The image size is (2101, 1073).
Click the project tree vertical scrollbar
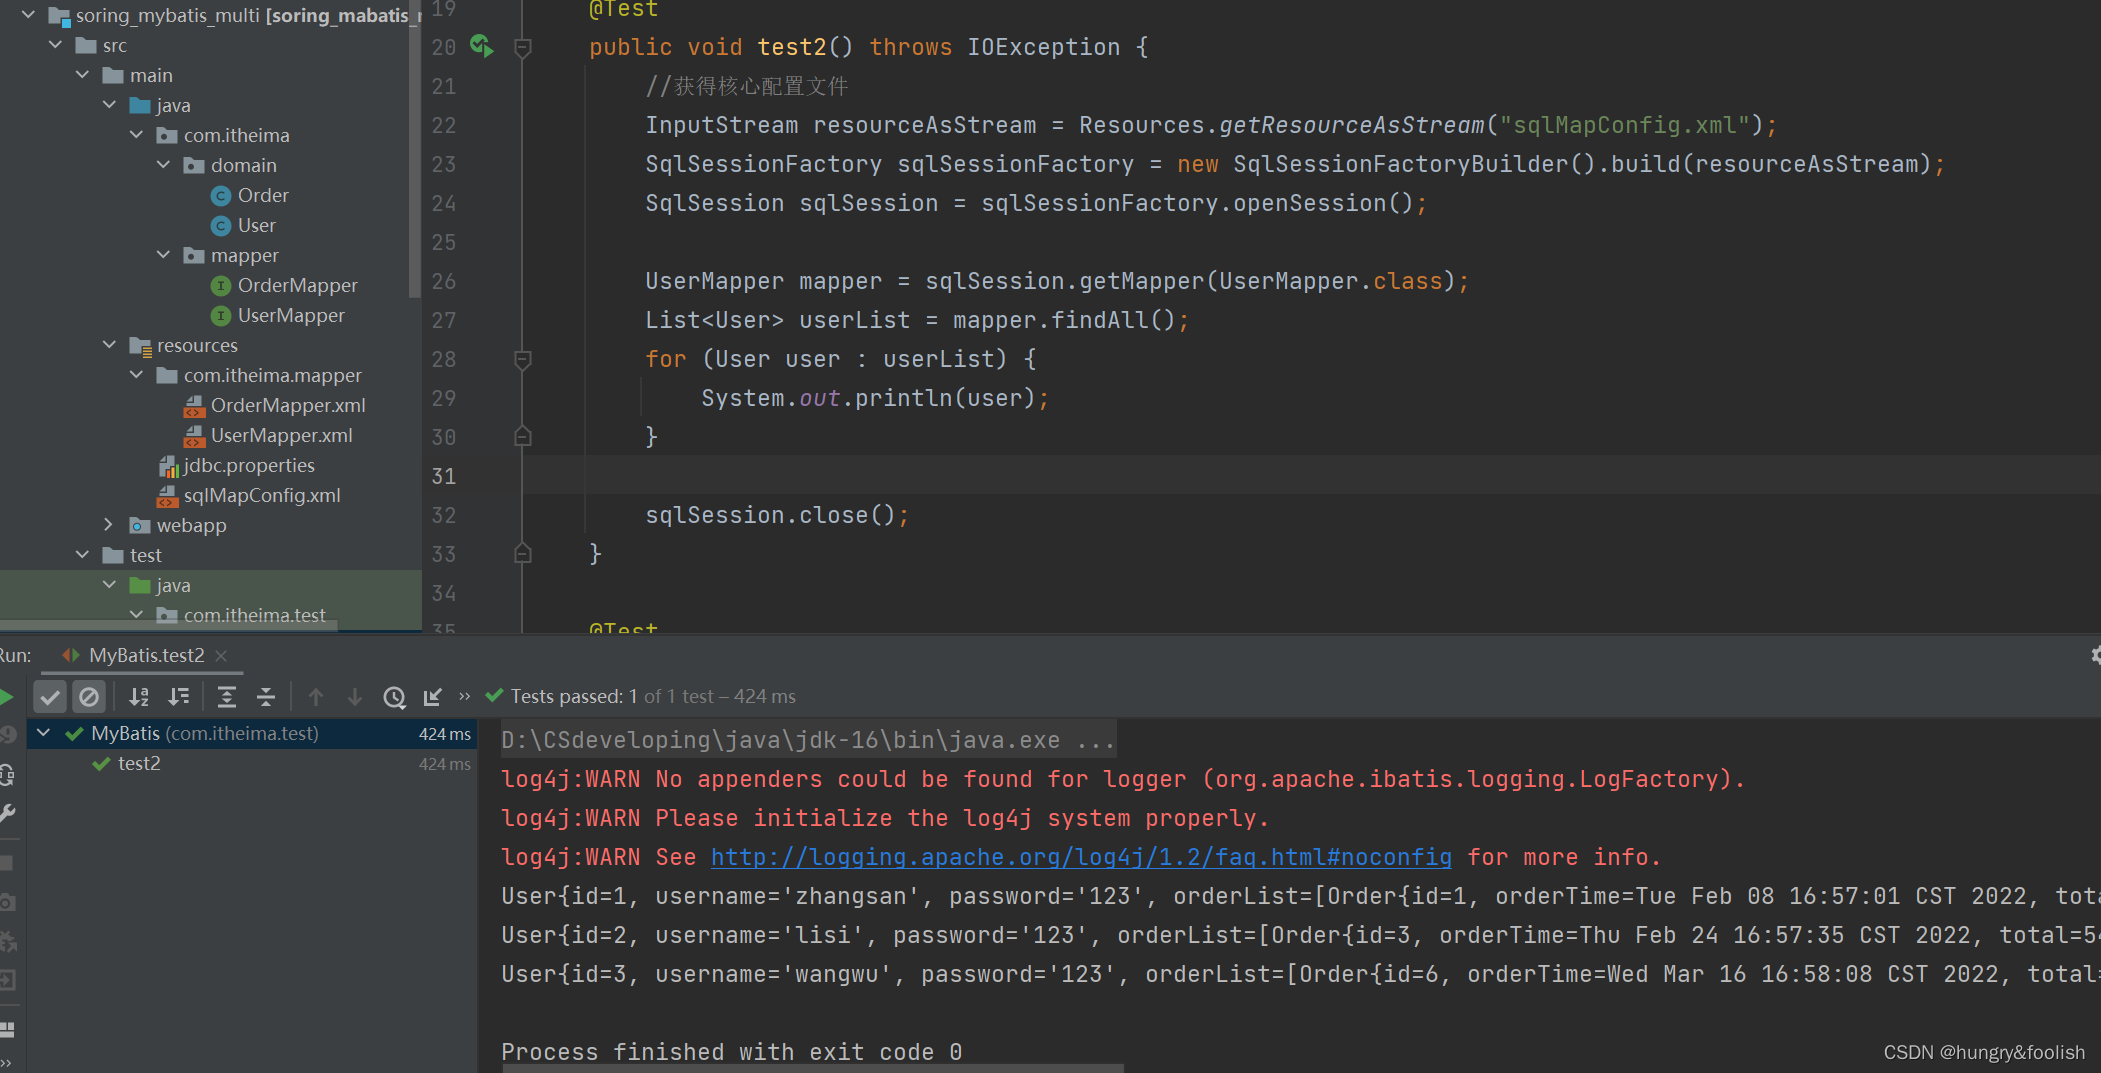tap(415, 150)
